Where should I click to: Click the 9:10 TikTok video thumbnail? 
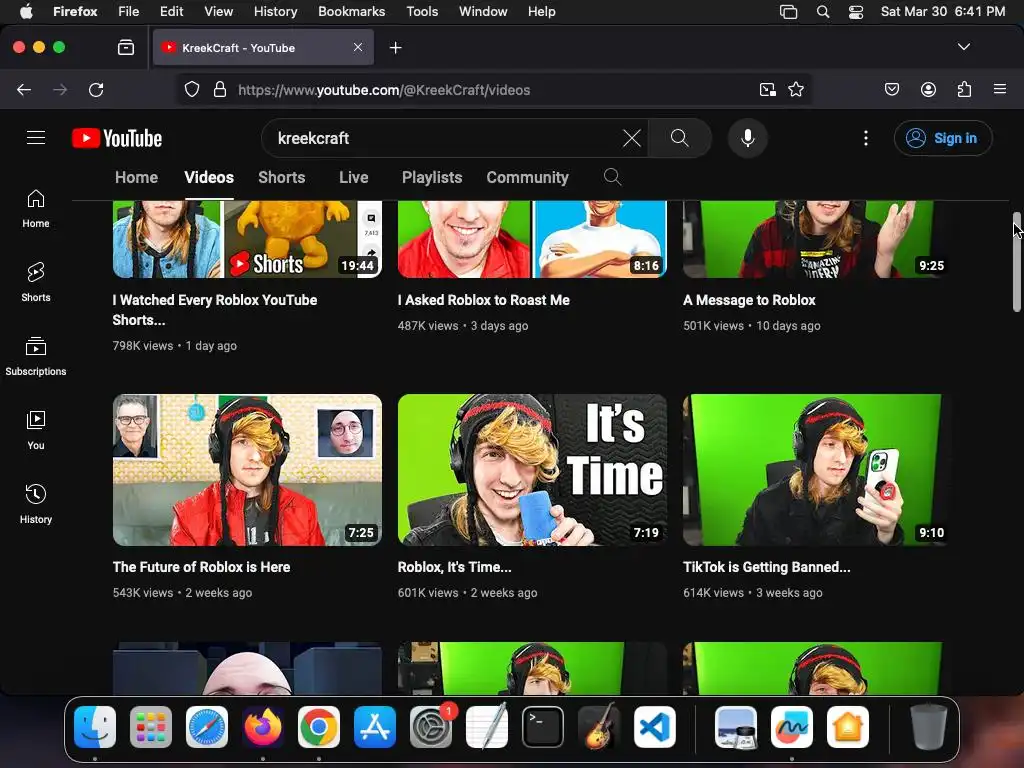point(816,470)
